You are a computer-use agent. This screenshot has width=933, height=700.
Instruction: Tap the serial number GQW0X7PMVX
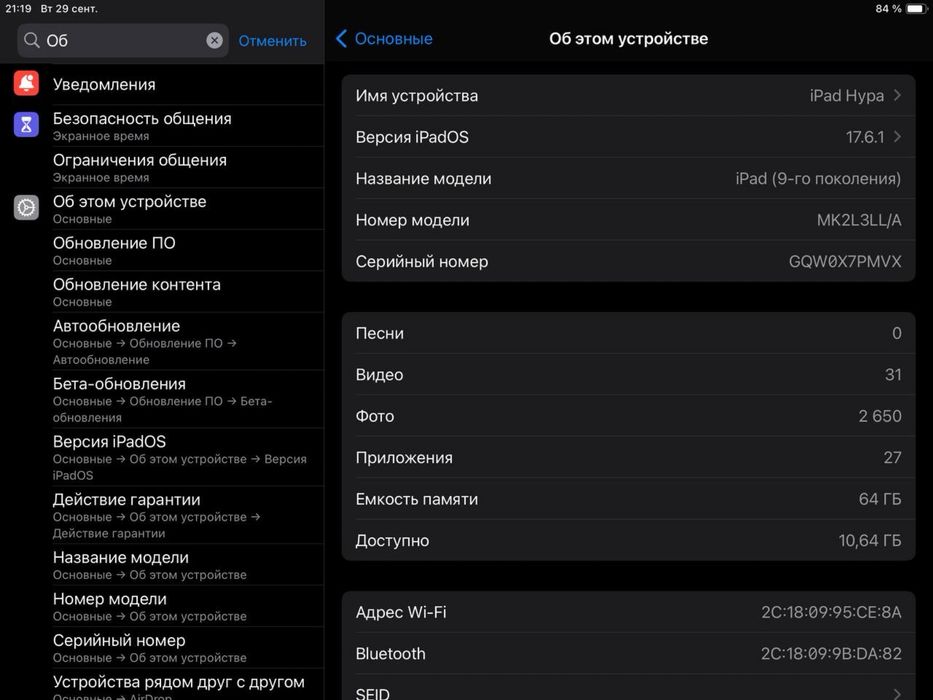[x=845, y=262]
